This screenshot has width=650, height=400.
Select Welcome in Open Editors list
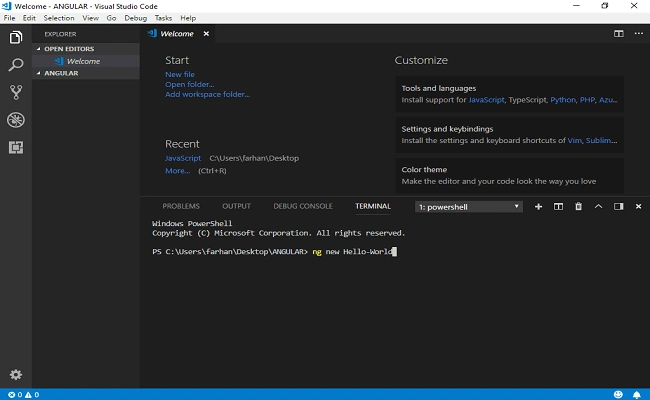pos(85,61)
